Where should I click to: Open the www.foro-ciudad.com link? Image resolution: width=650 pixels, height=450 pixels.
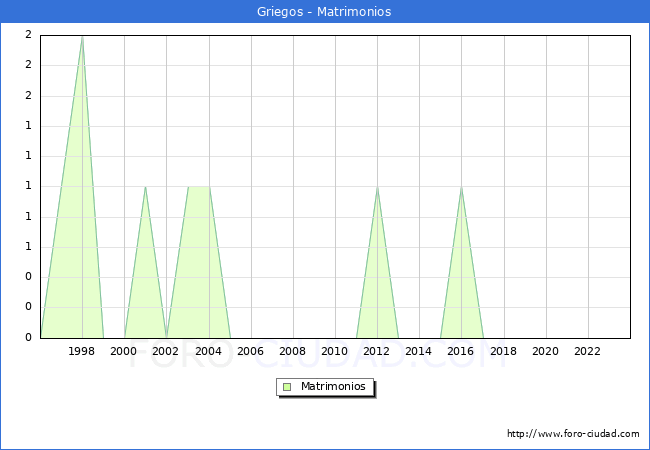573,434
